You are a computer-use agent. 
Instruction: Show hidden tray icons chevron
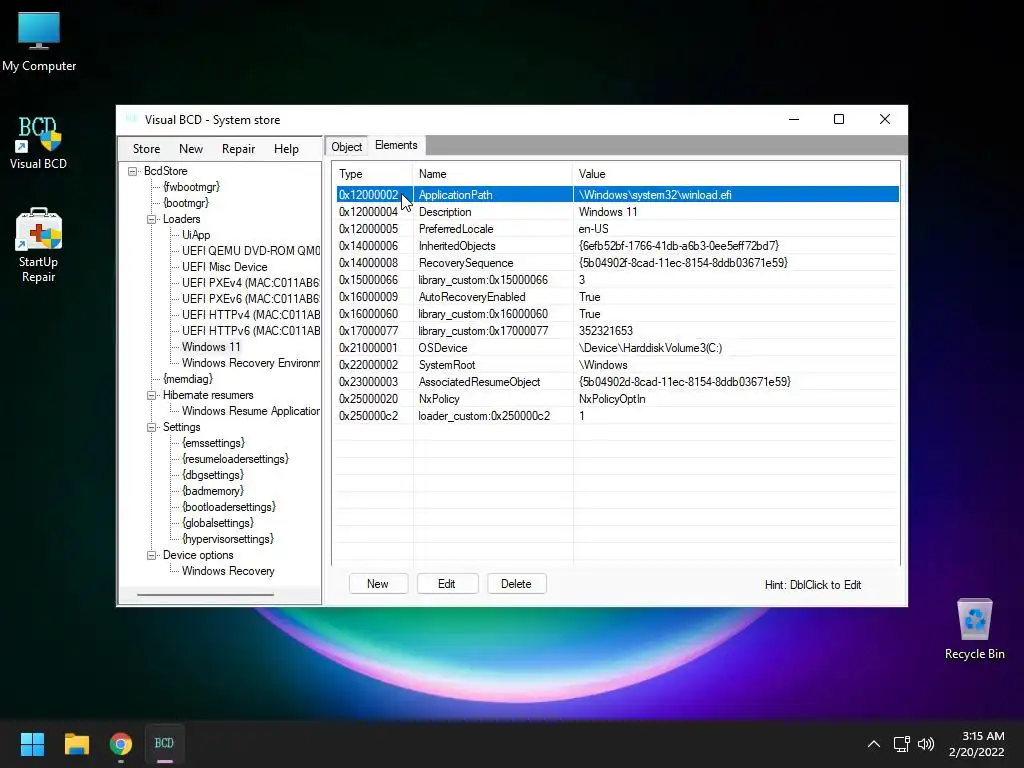tap(874, 744)
